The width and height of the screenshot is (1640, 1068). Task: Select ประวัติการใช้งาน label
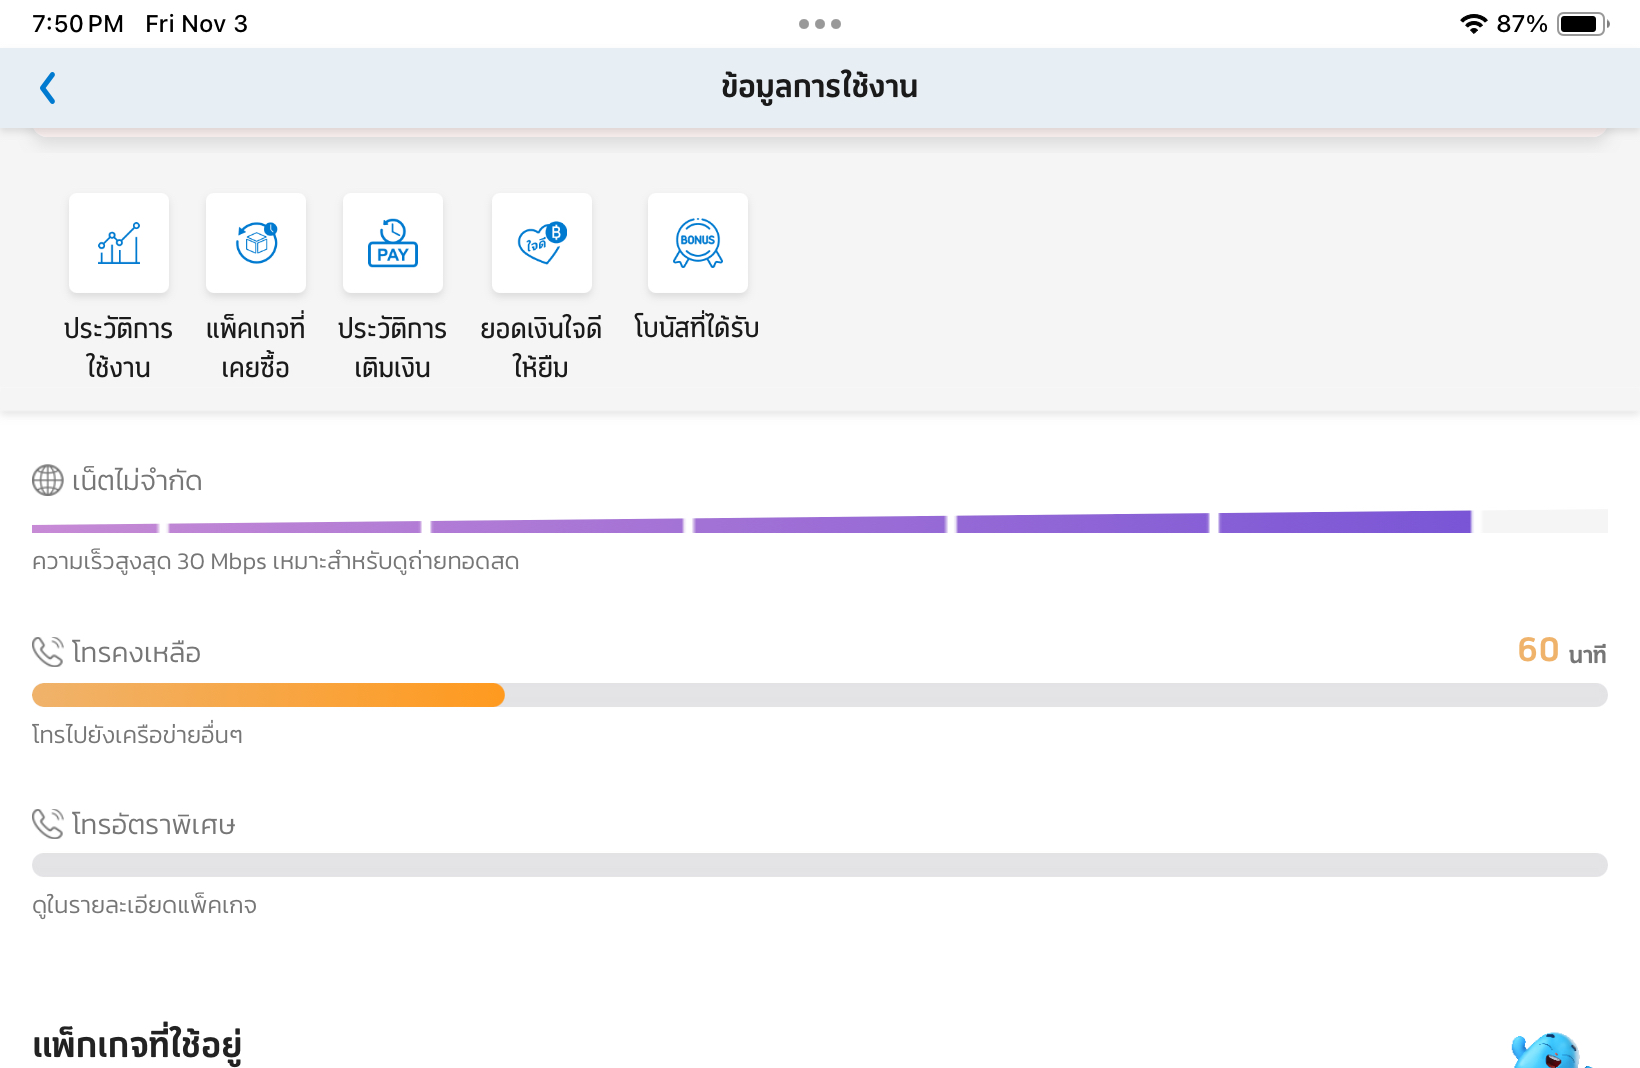pos(118,347)
